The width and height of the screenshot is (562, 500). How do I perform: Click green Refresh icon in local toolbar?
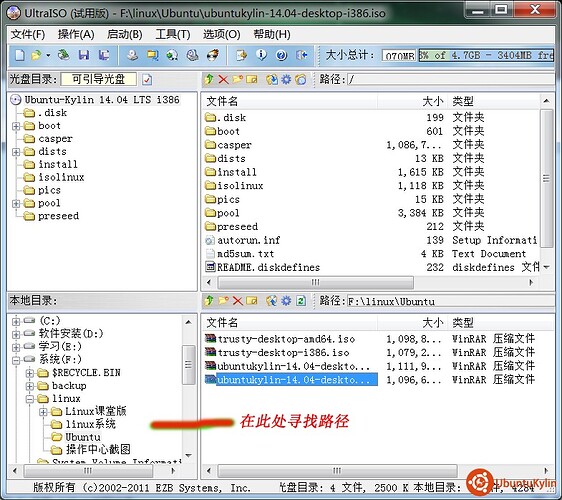(301, 300)
